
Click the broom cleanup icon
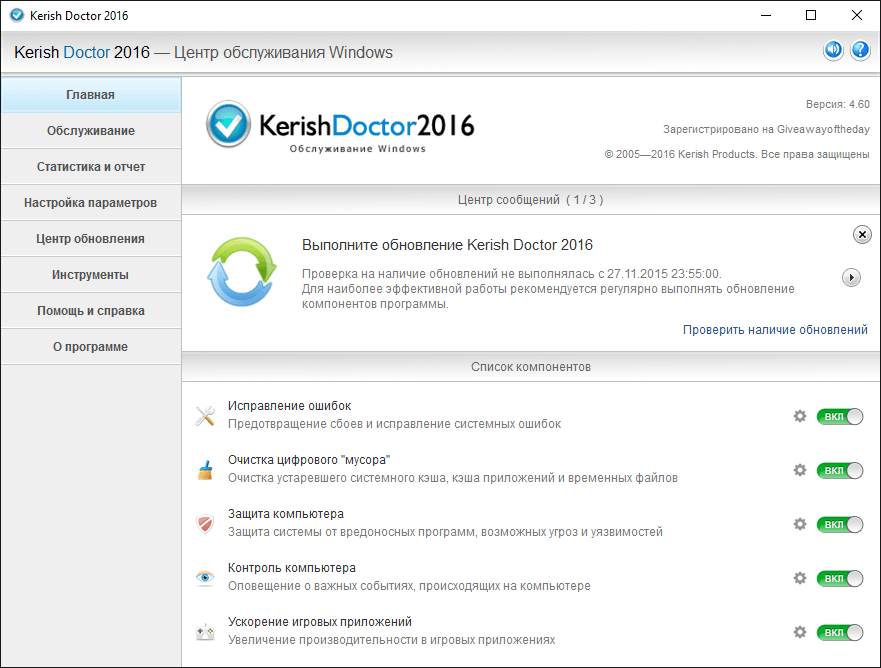coord(205,470)
